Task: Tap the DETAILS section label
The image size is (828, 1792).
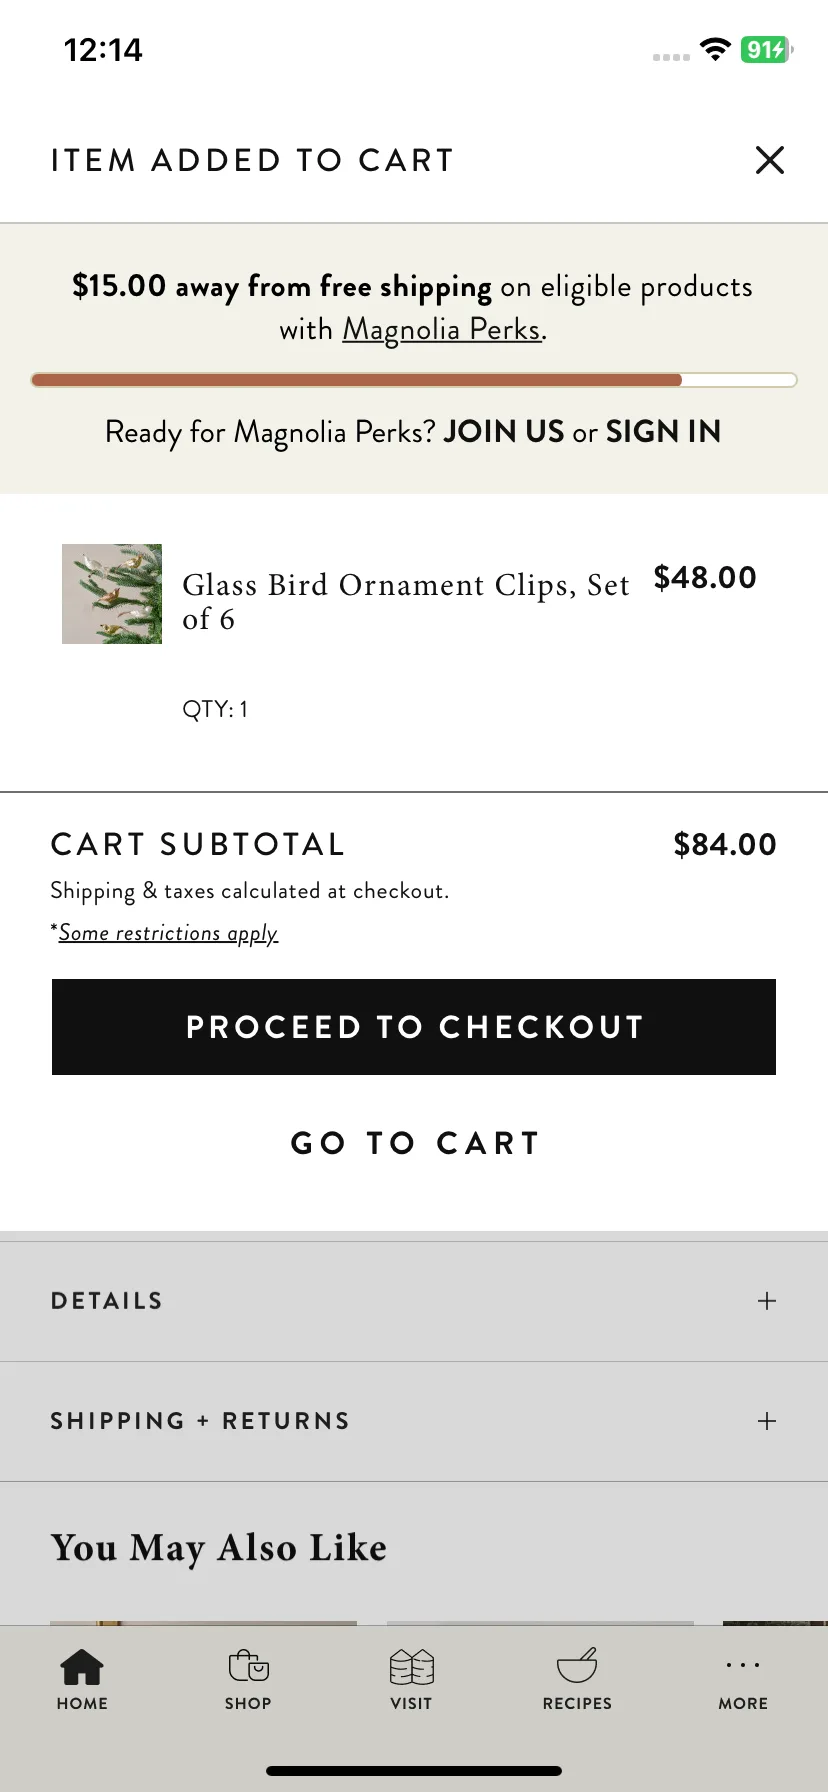Action: pyautogui.click(x=107, y=1301)
